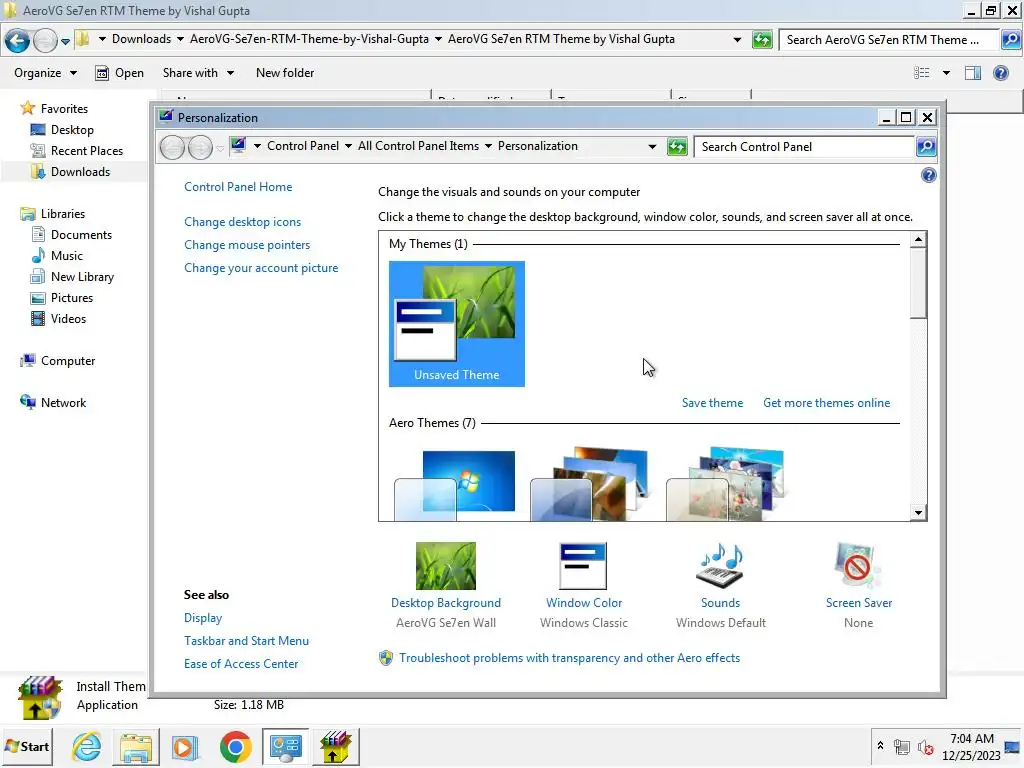Click the Search Control Panel input field
This screenshot has width=1024, height=768.
tap(804, 147)
